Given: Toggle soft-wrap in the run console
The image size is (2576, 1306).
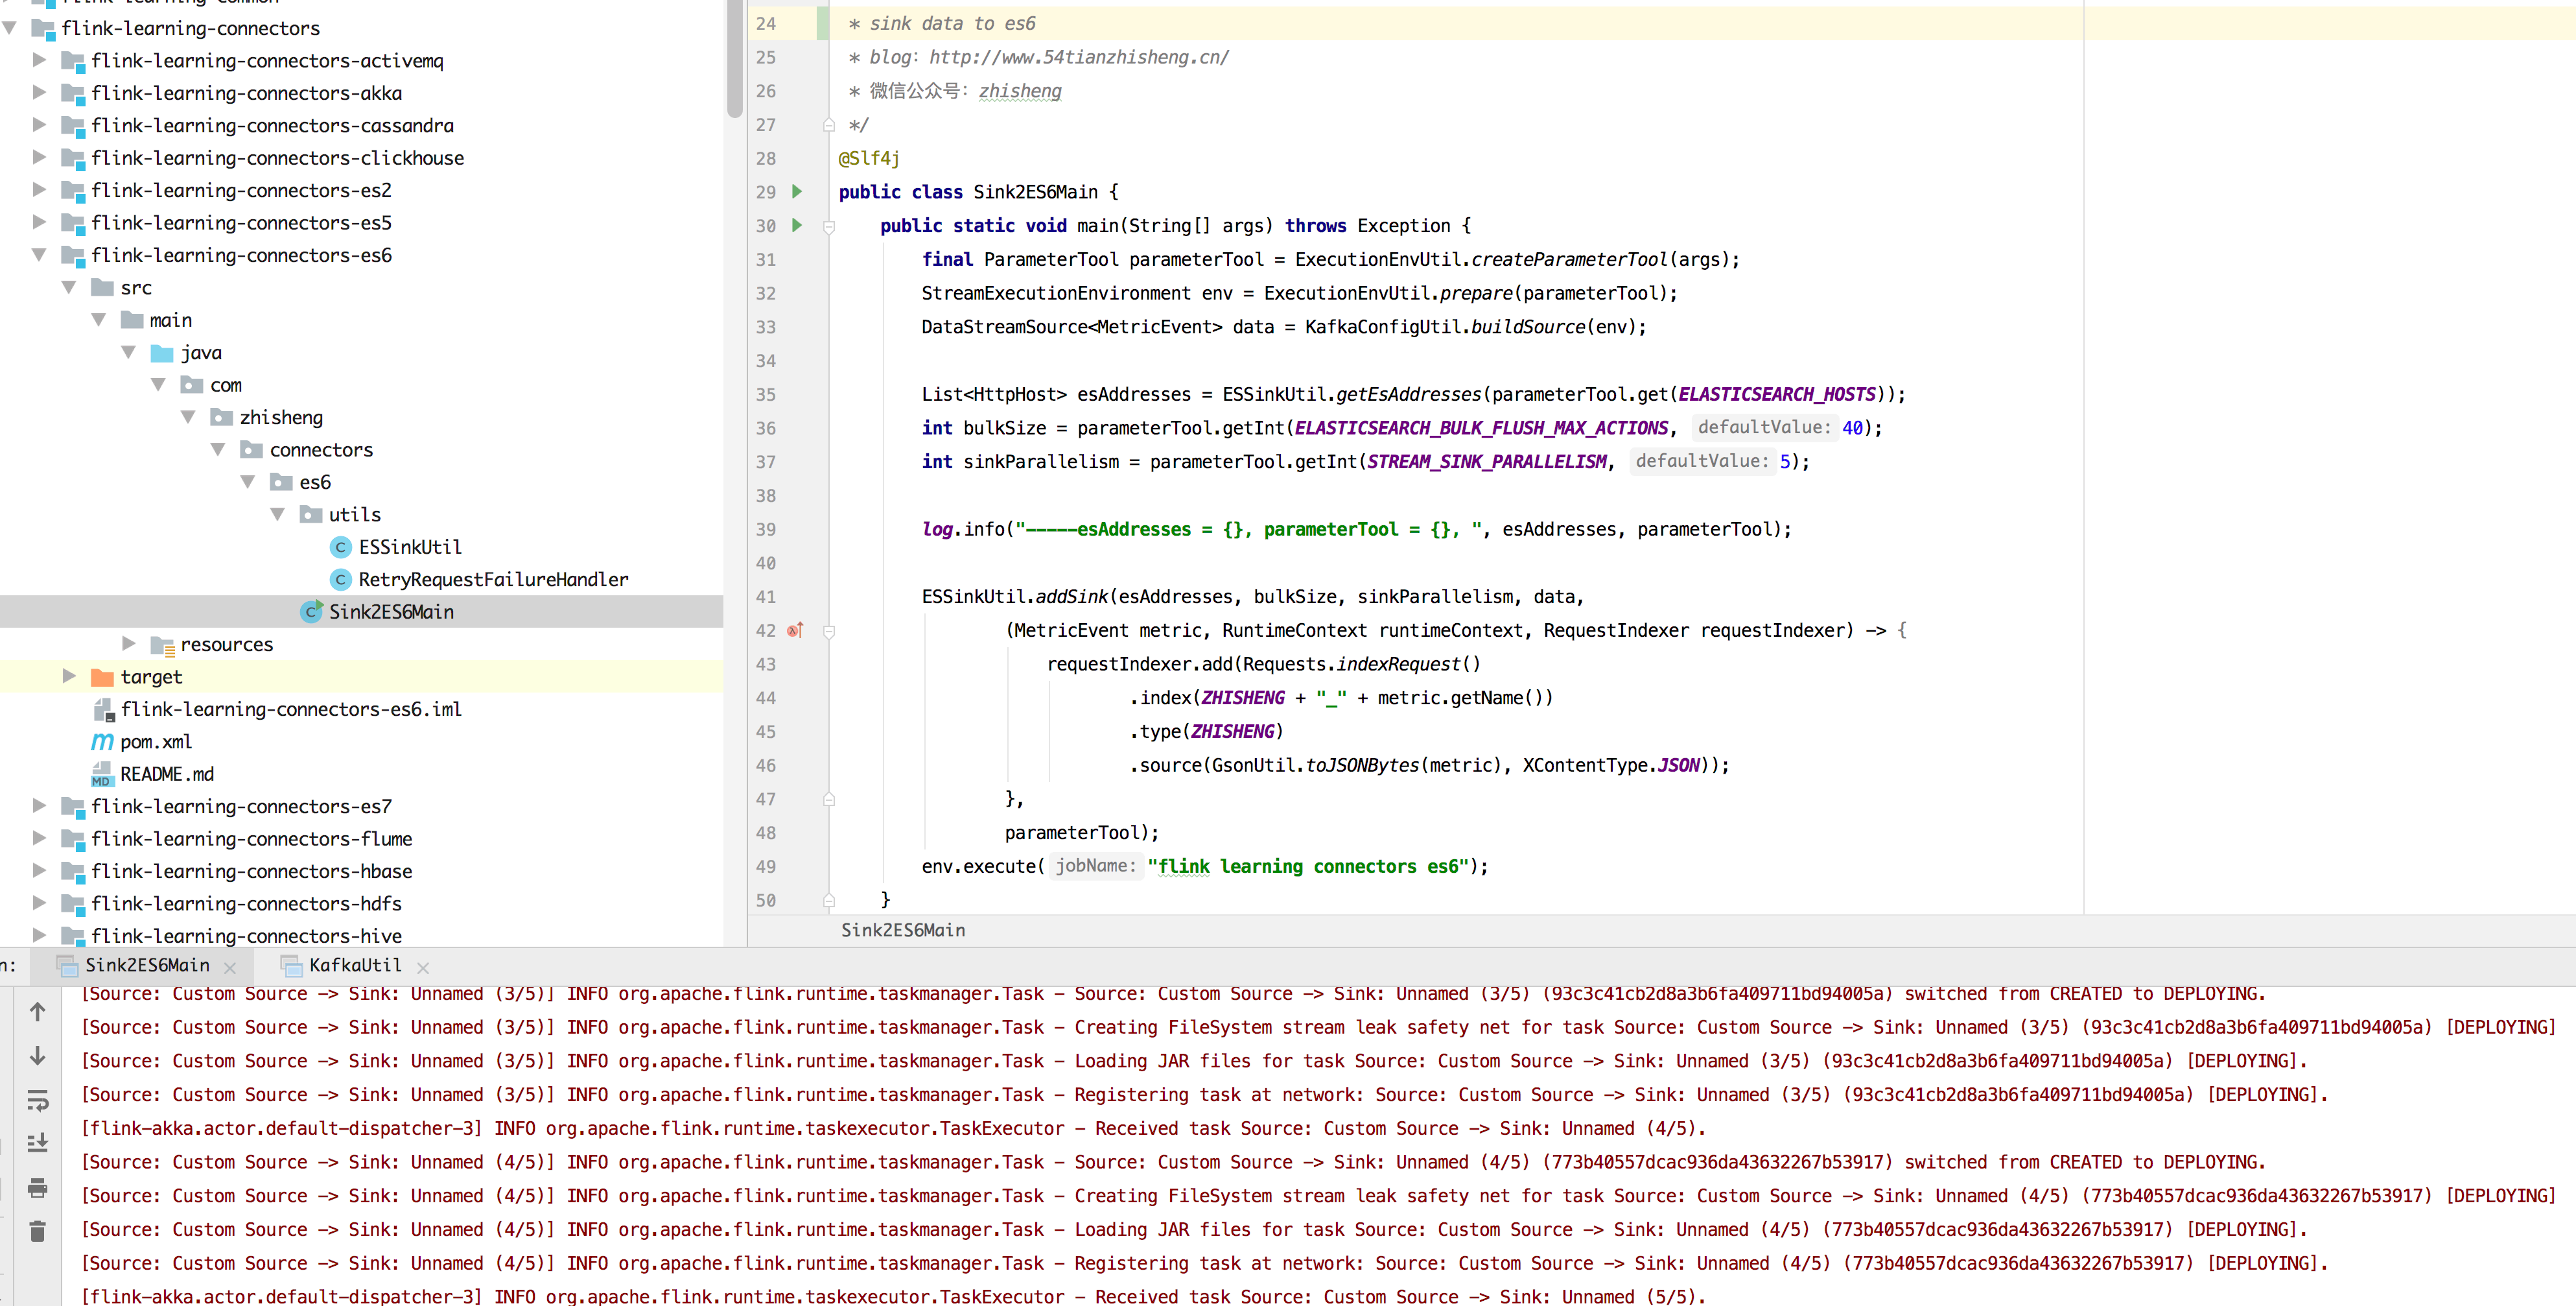Looking at the screenshot, I should click(x=38, y=1101).
